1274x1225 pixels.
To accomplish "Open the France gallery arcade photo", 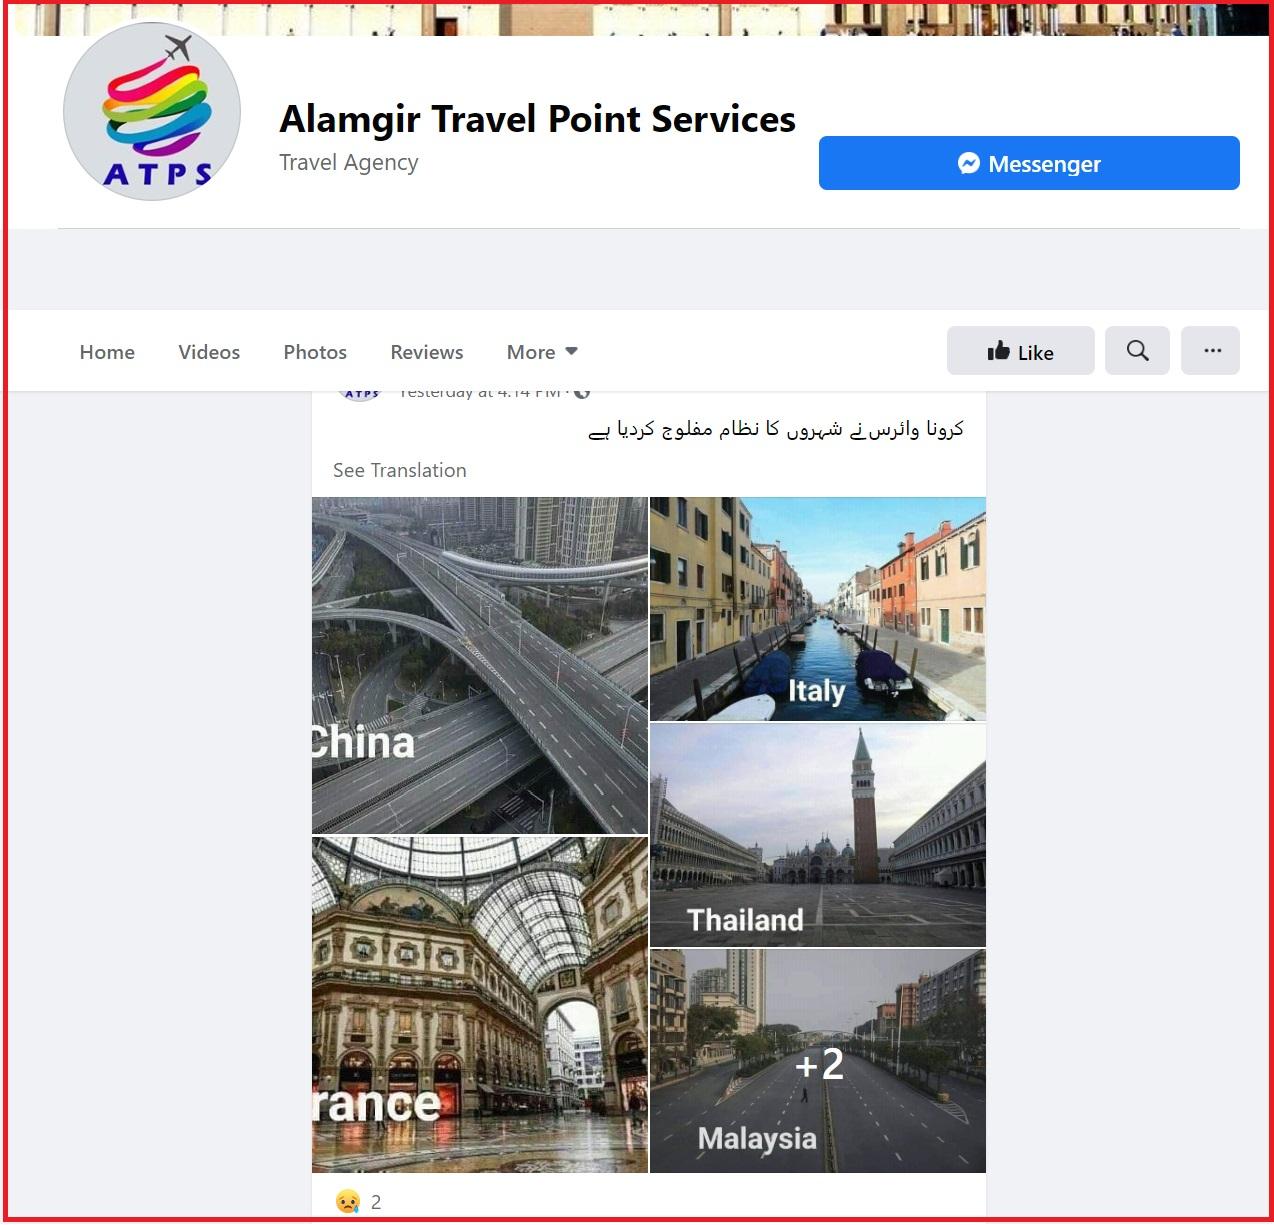I will coord(480,1004).
